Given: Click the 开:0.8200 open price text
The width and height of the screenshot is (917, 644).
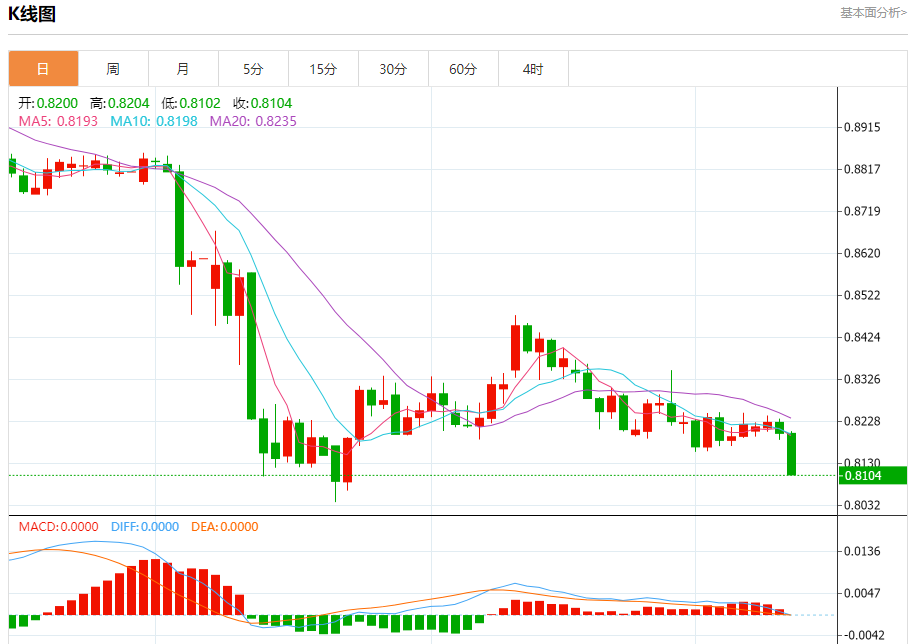Looking at the screenshot, I should 48,104.
